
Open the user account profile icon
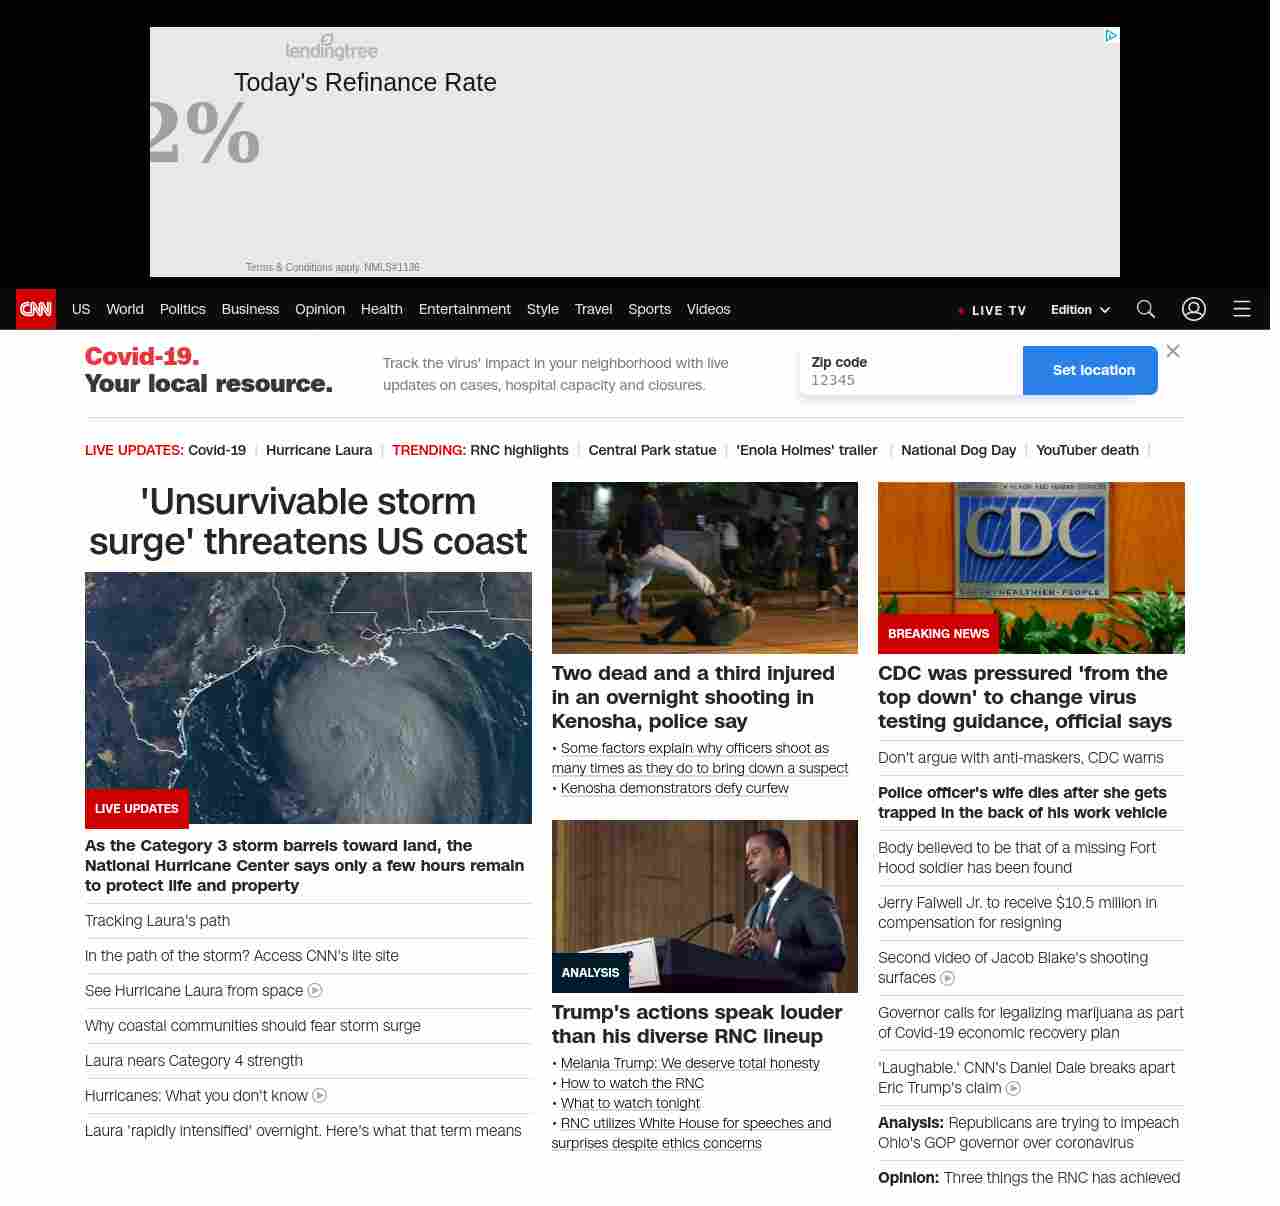click(1194, 309)
